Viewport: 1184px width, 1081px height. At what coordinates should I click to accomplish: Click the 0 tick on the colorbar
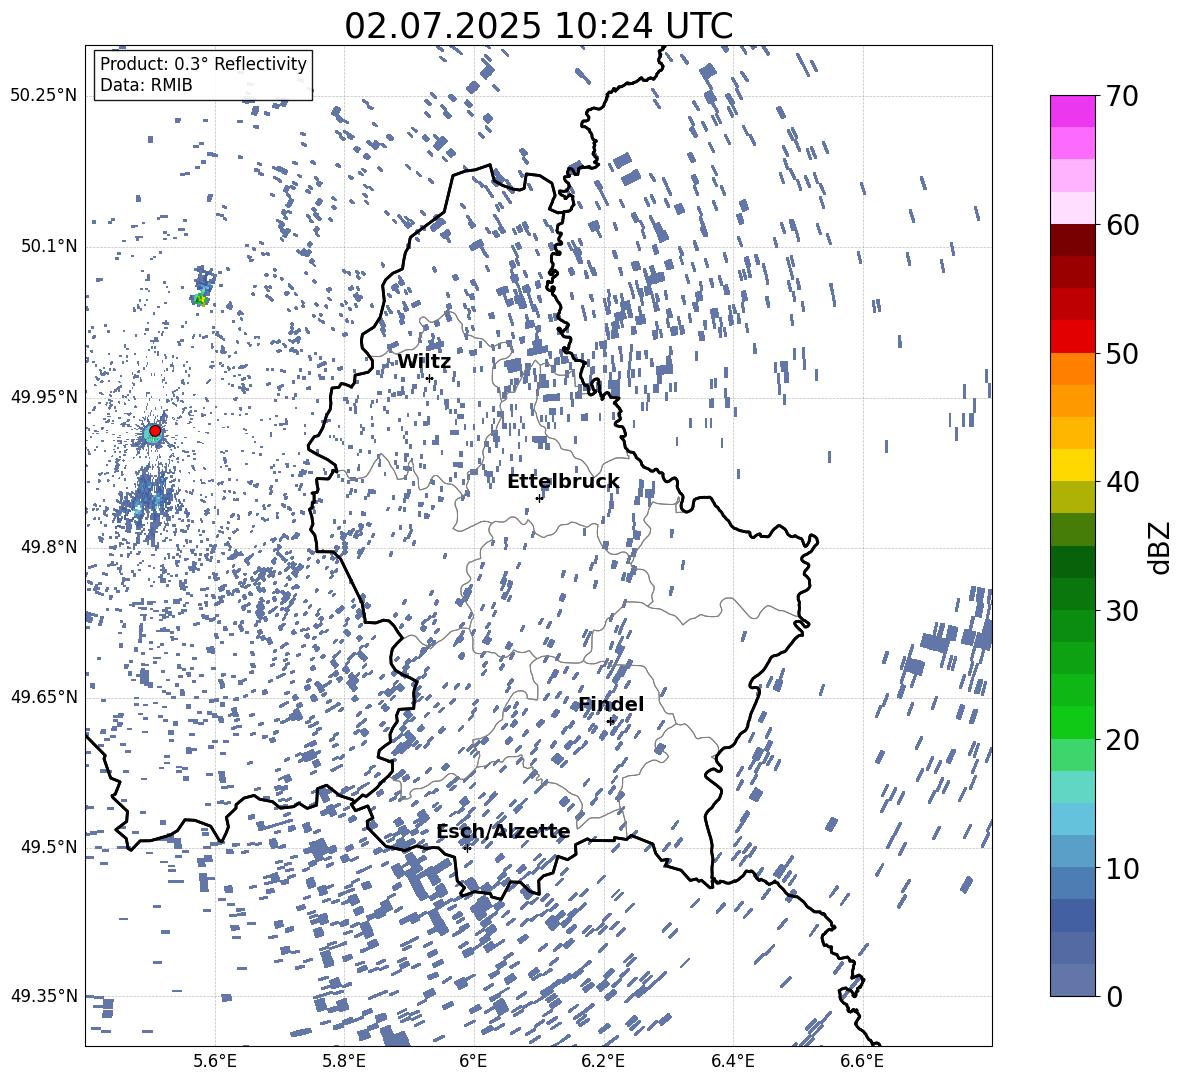1114,996
